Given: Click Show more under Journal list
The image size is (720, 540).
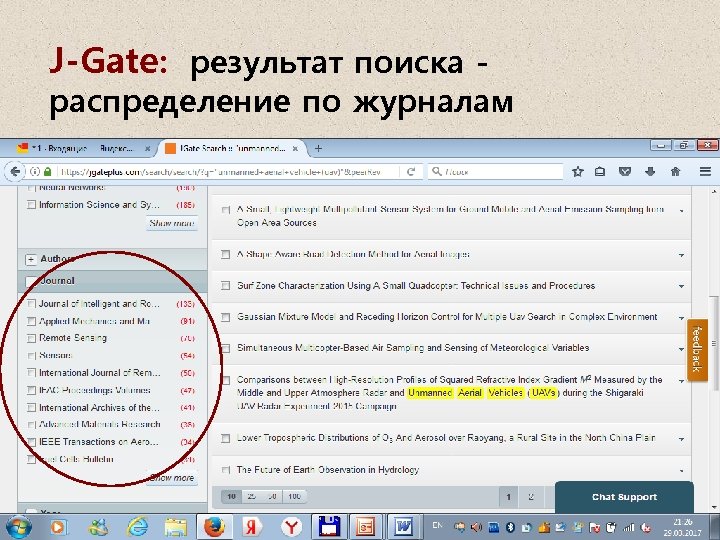Looking at the screenshot, I should pyautogui.click(x=172, y=478).
